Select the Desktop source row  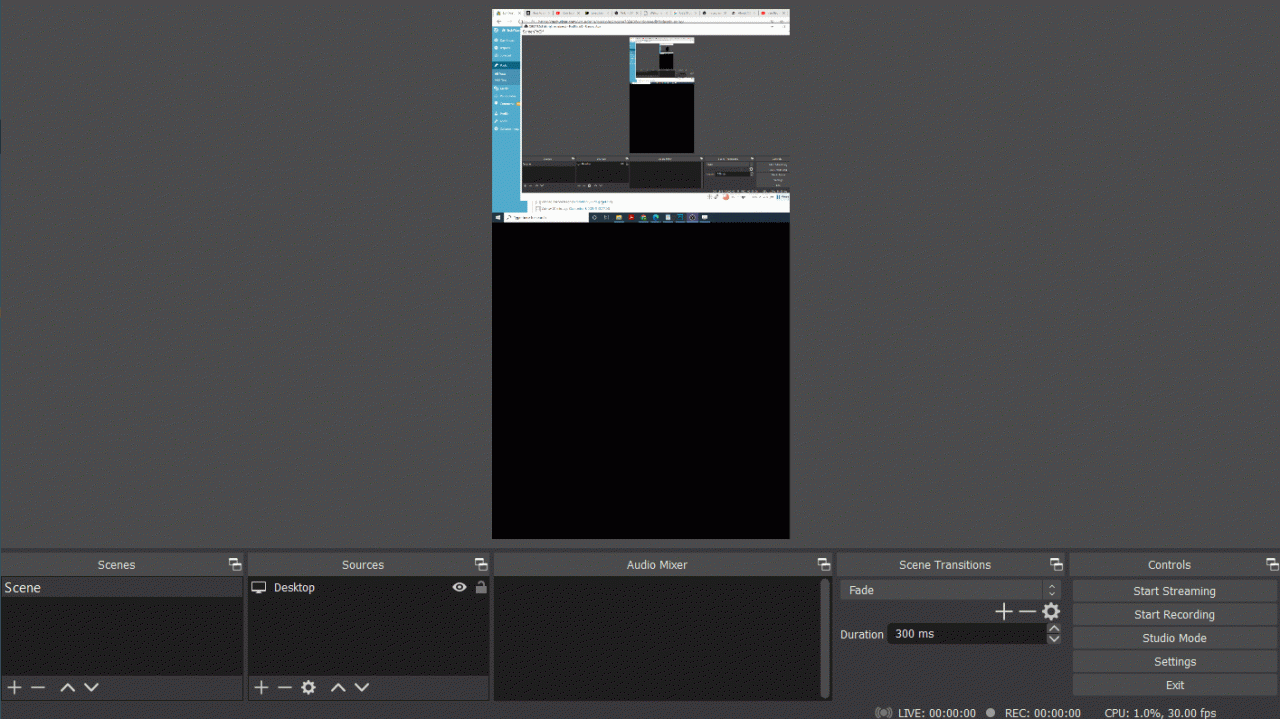coord(369,588)
